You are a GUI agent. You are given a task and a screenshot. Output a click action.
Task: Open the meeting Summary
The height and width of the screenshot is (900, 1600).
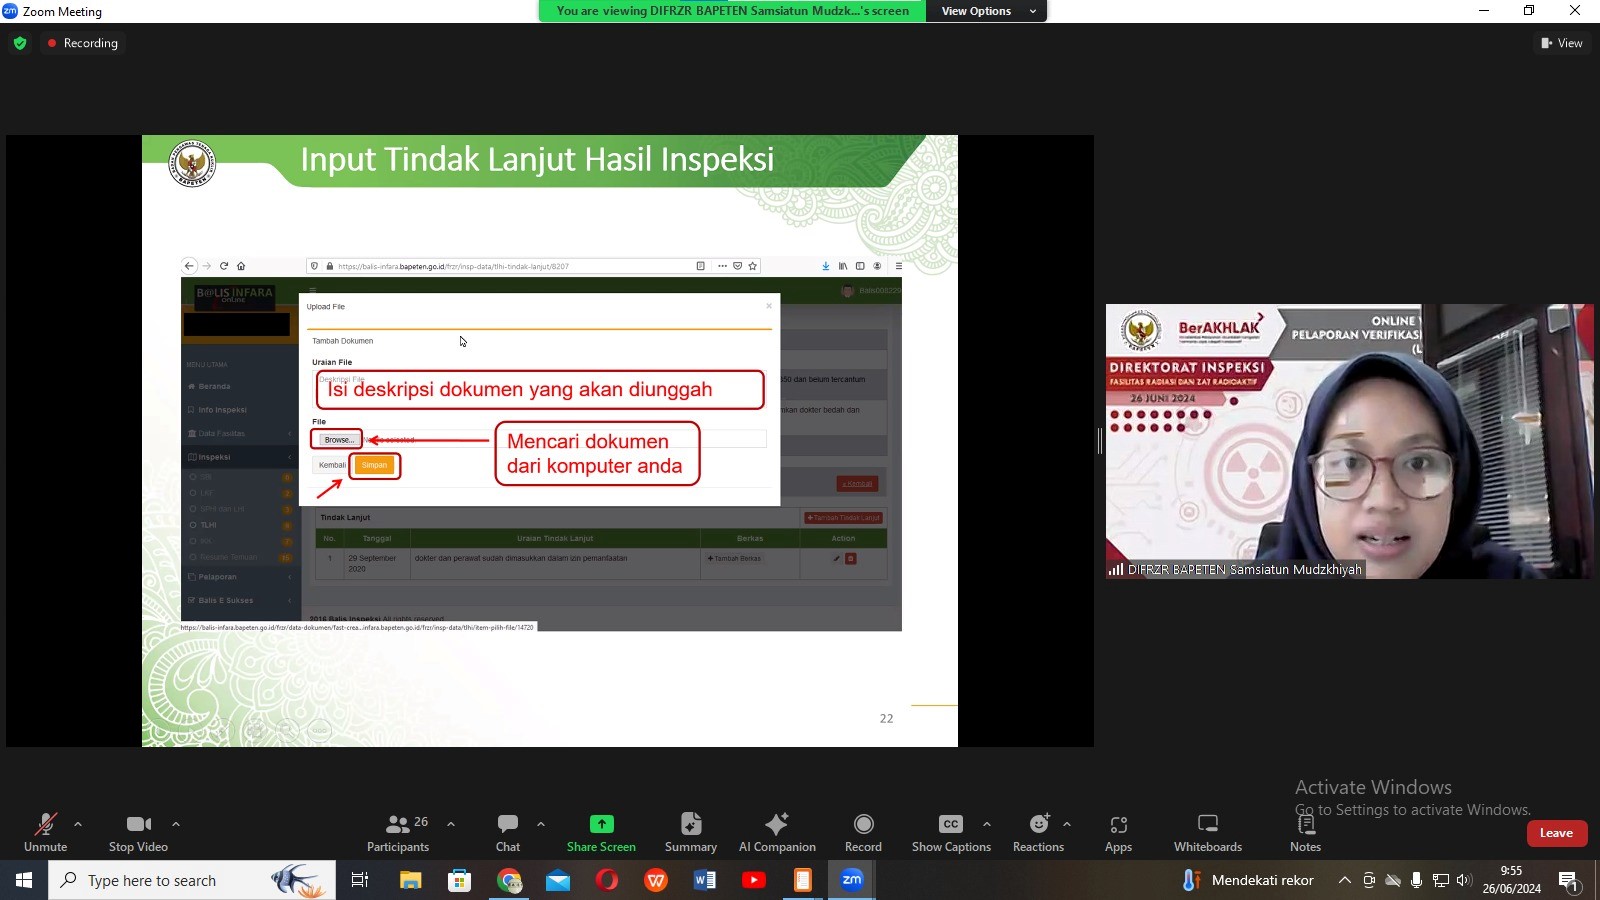tap(691, 832)
